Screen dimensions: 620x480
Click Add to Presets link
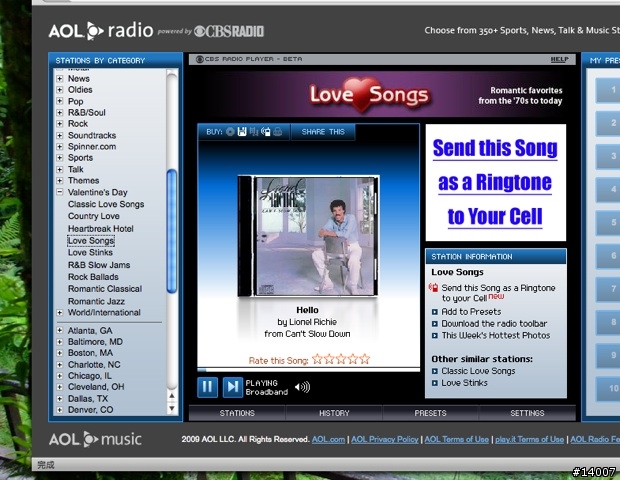471,312
